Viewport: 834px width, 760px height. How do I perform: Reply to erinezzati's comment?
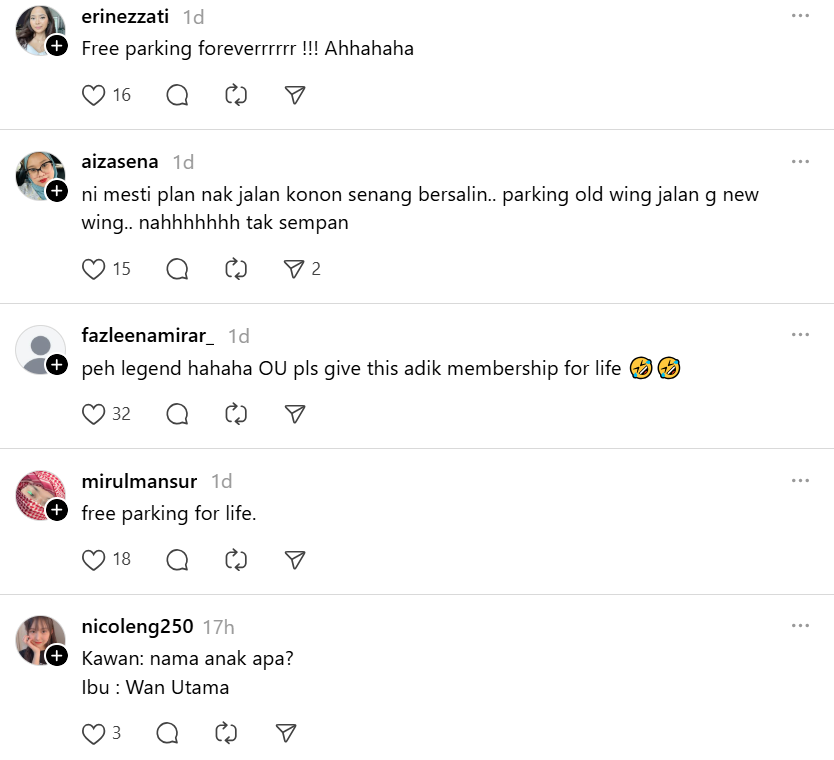(177, 95)
